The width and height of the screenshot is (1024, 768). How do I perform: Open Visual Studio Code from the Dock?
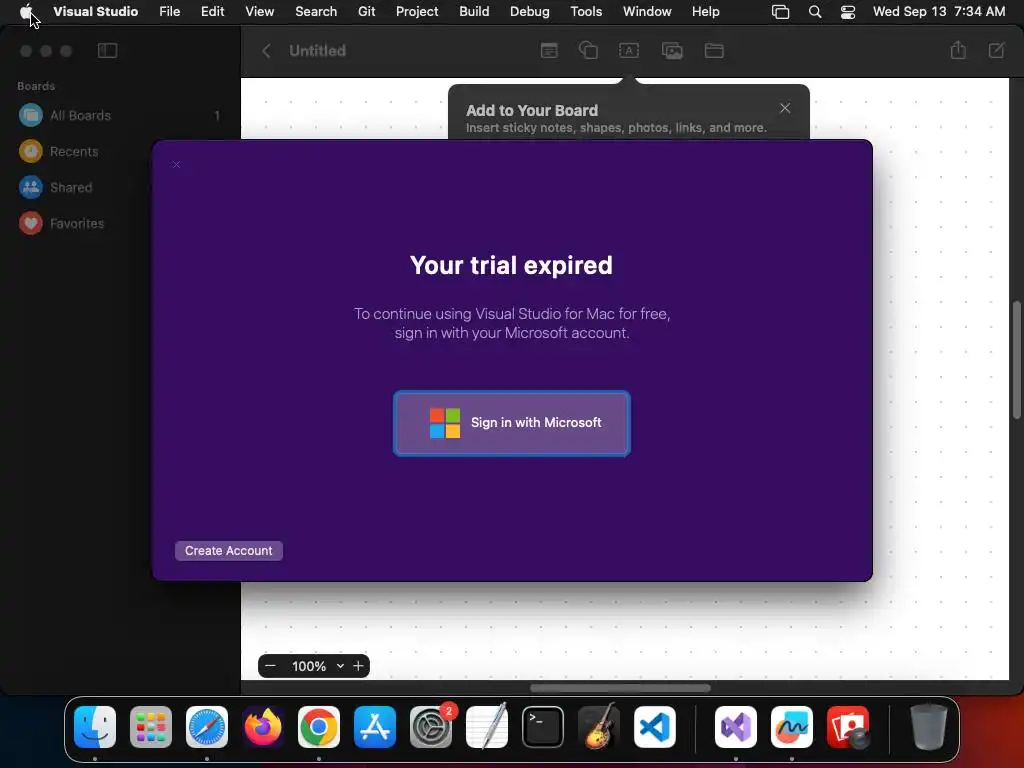coord(655,727)
